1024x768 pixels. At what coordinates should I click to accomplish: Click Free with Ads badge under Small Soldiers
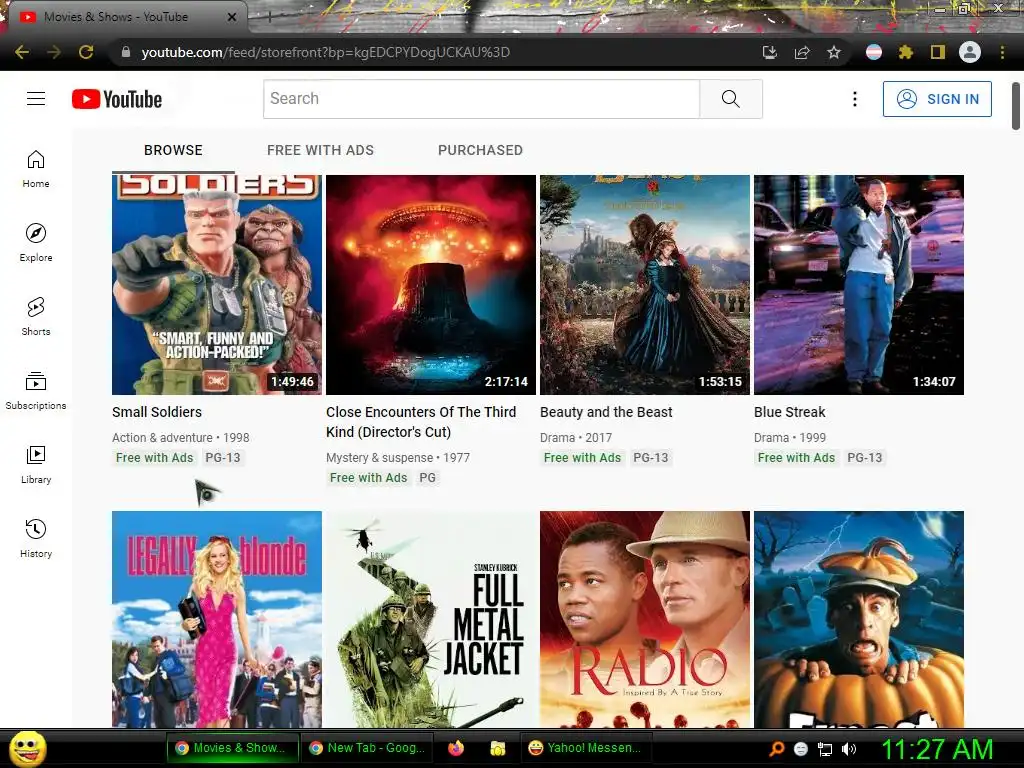pos(155,458)
